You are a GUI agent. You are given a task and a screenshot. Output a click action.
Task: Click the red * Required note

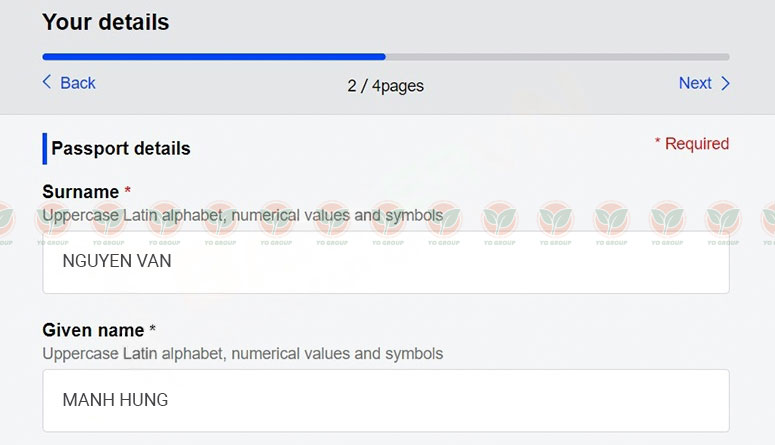tap(692, 144)
